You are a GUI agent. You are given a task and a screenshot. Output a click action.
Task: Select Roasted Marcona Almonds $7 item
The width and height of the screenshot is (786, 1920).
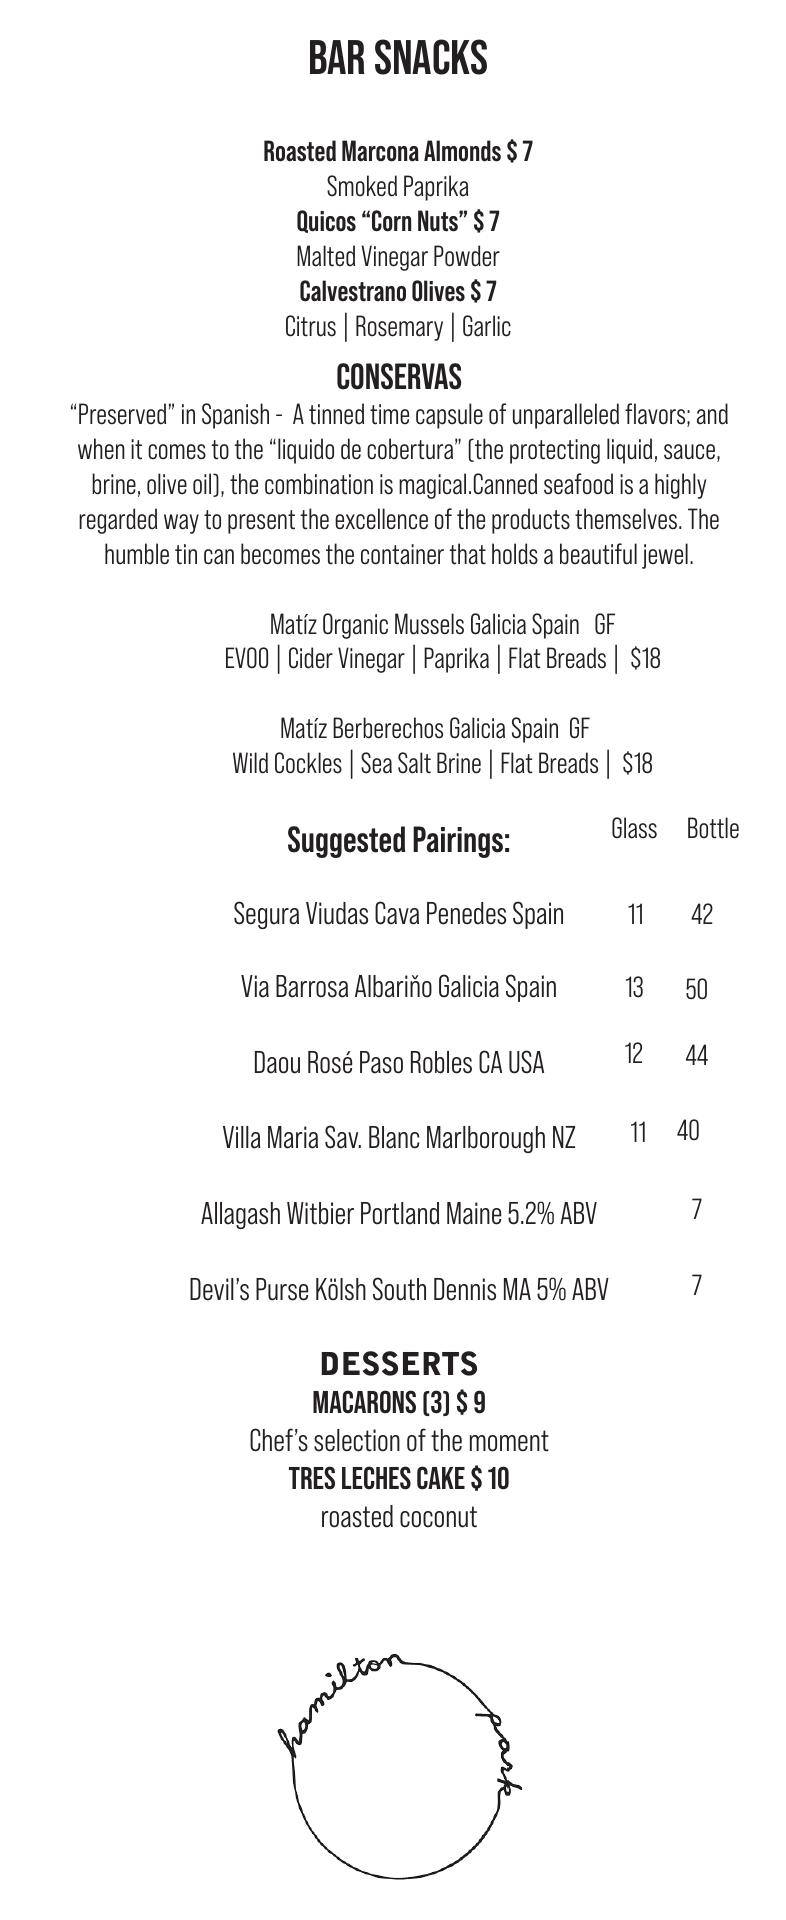coord(397,152)
